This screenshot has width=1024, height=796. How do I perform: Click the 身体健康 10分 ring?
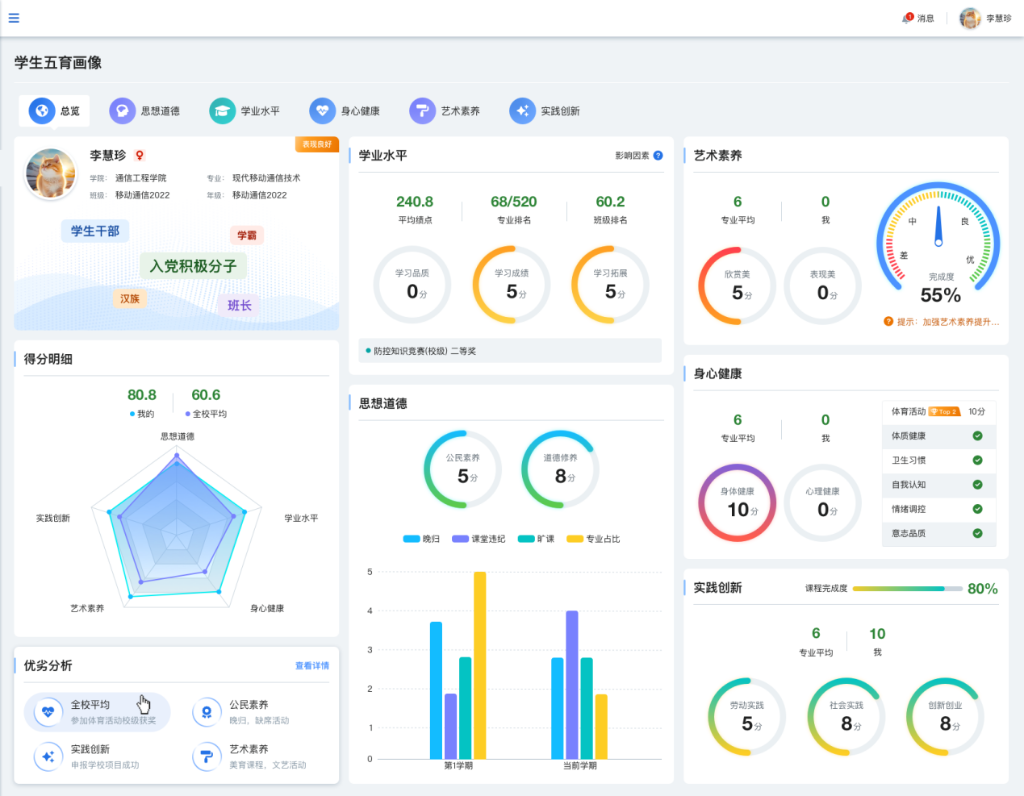pos(737,503)
